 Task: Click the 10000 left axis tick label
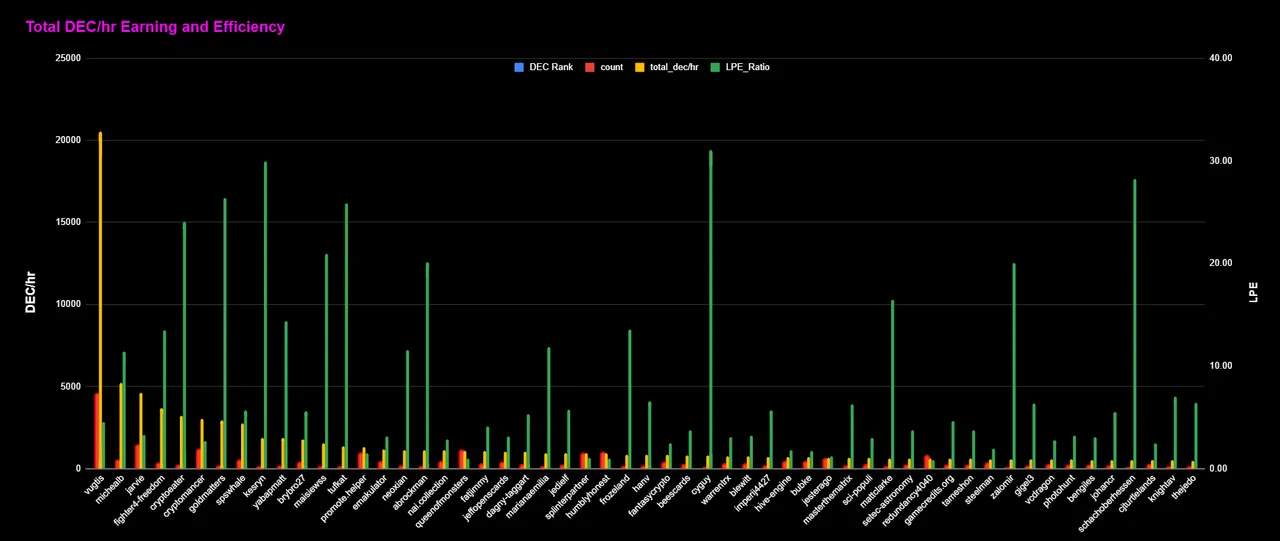point(68,304)
